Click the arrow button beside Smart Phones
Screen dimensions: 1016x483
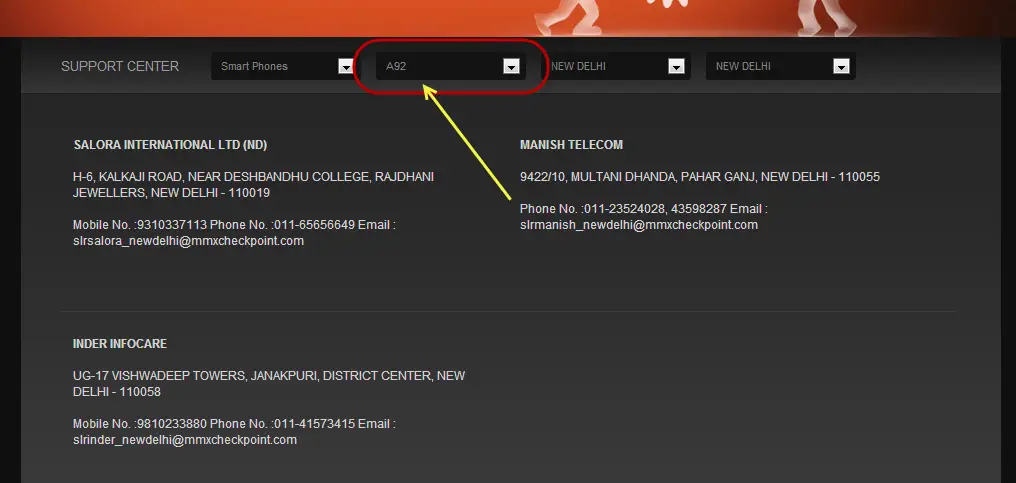pyautogui.click(x=345, y=66)
